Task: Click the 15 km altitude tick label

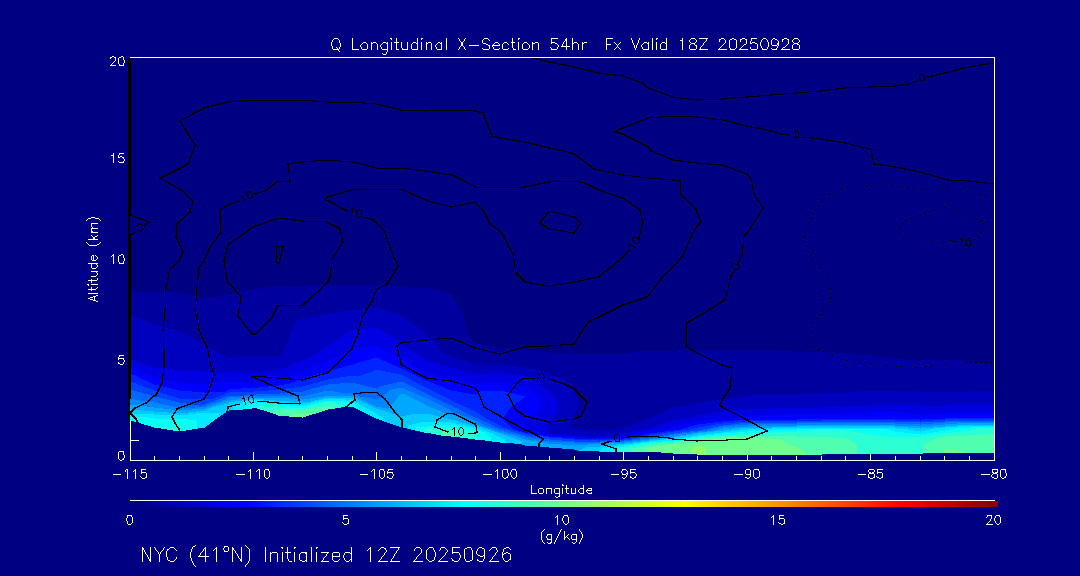Action: (x=115, y=159)
